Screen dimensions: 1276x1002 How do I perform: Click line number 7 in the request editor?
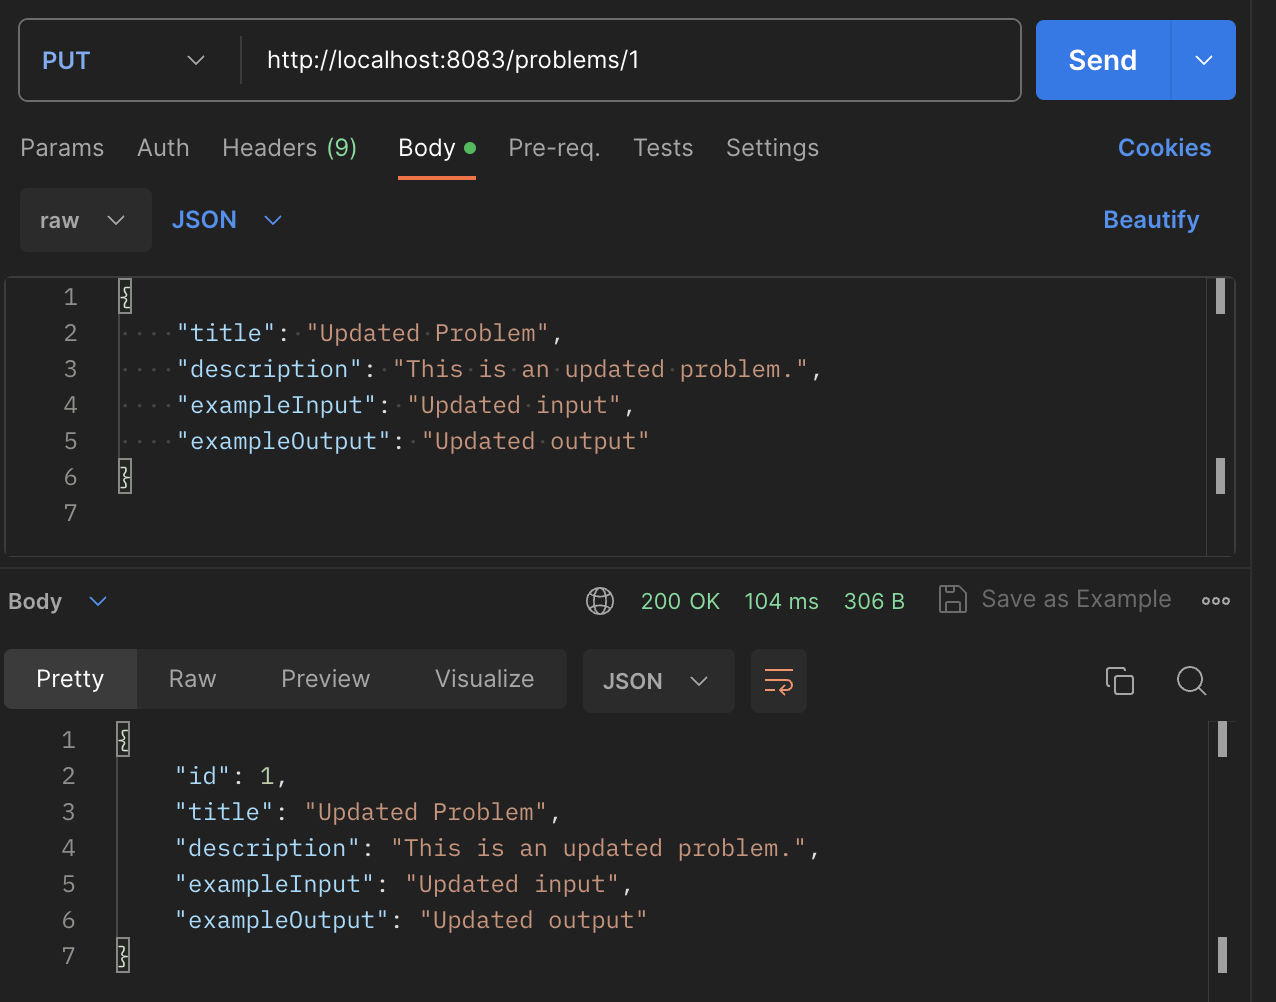click(x=70, y=513)
